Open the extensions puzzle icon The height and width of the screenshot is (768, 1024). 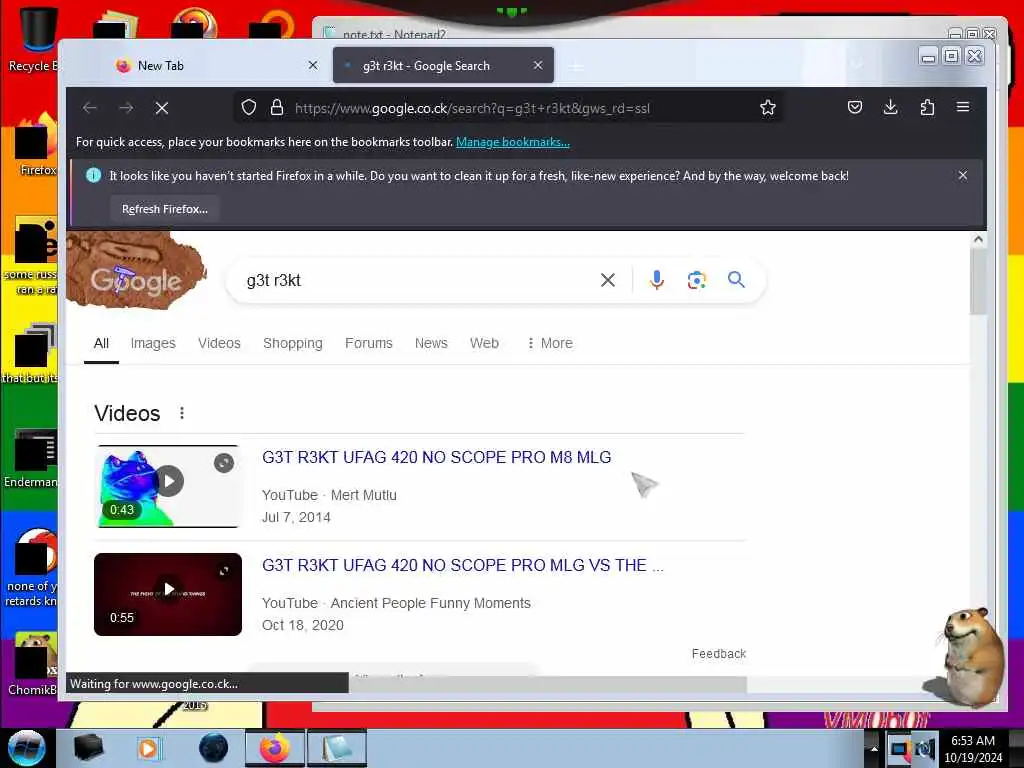[x=927, y=107]
